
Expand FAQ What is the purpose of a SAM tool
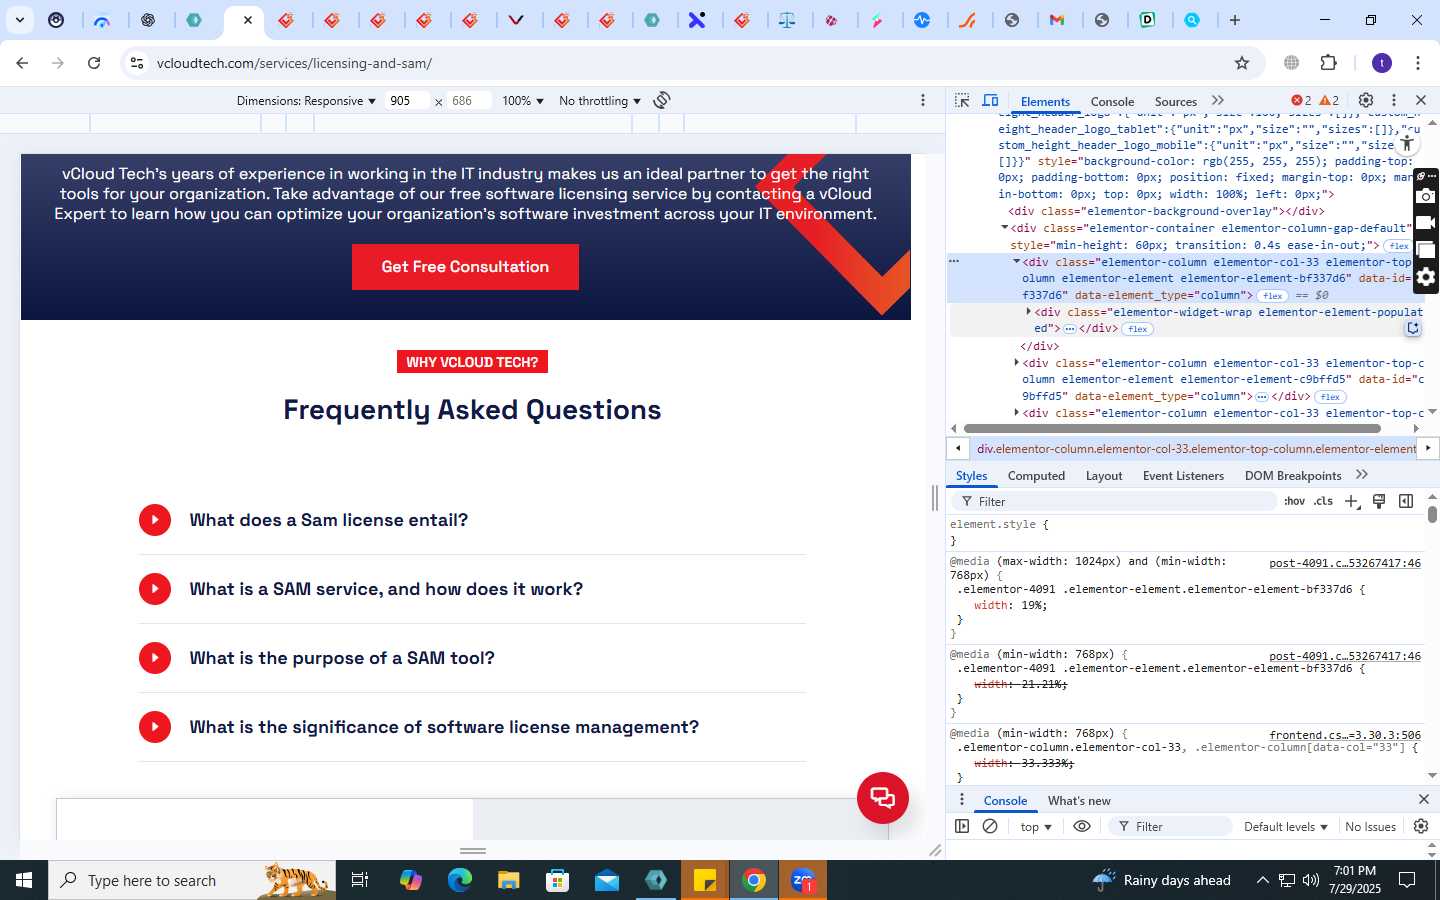[472, 658]
